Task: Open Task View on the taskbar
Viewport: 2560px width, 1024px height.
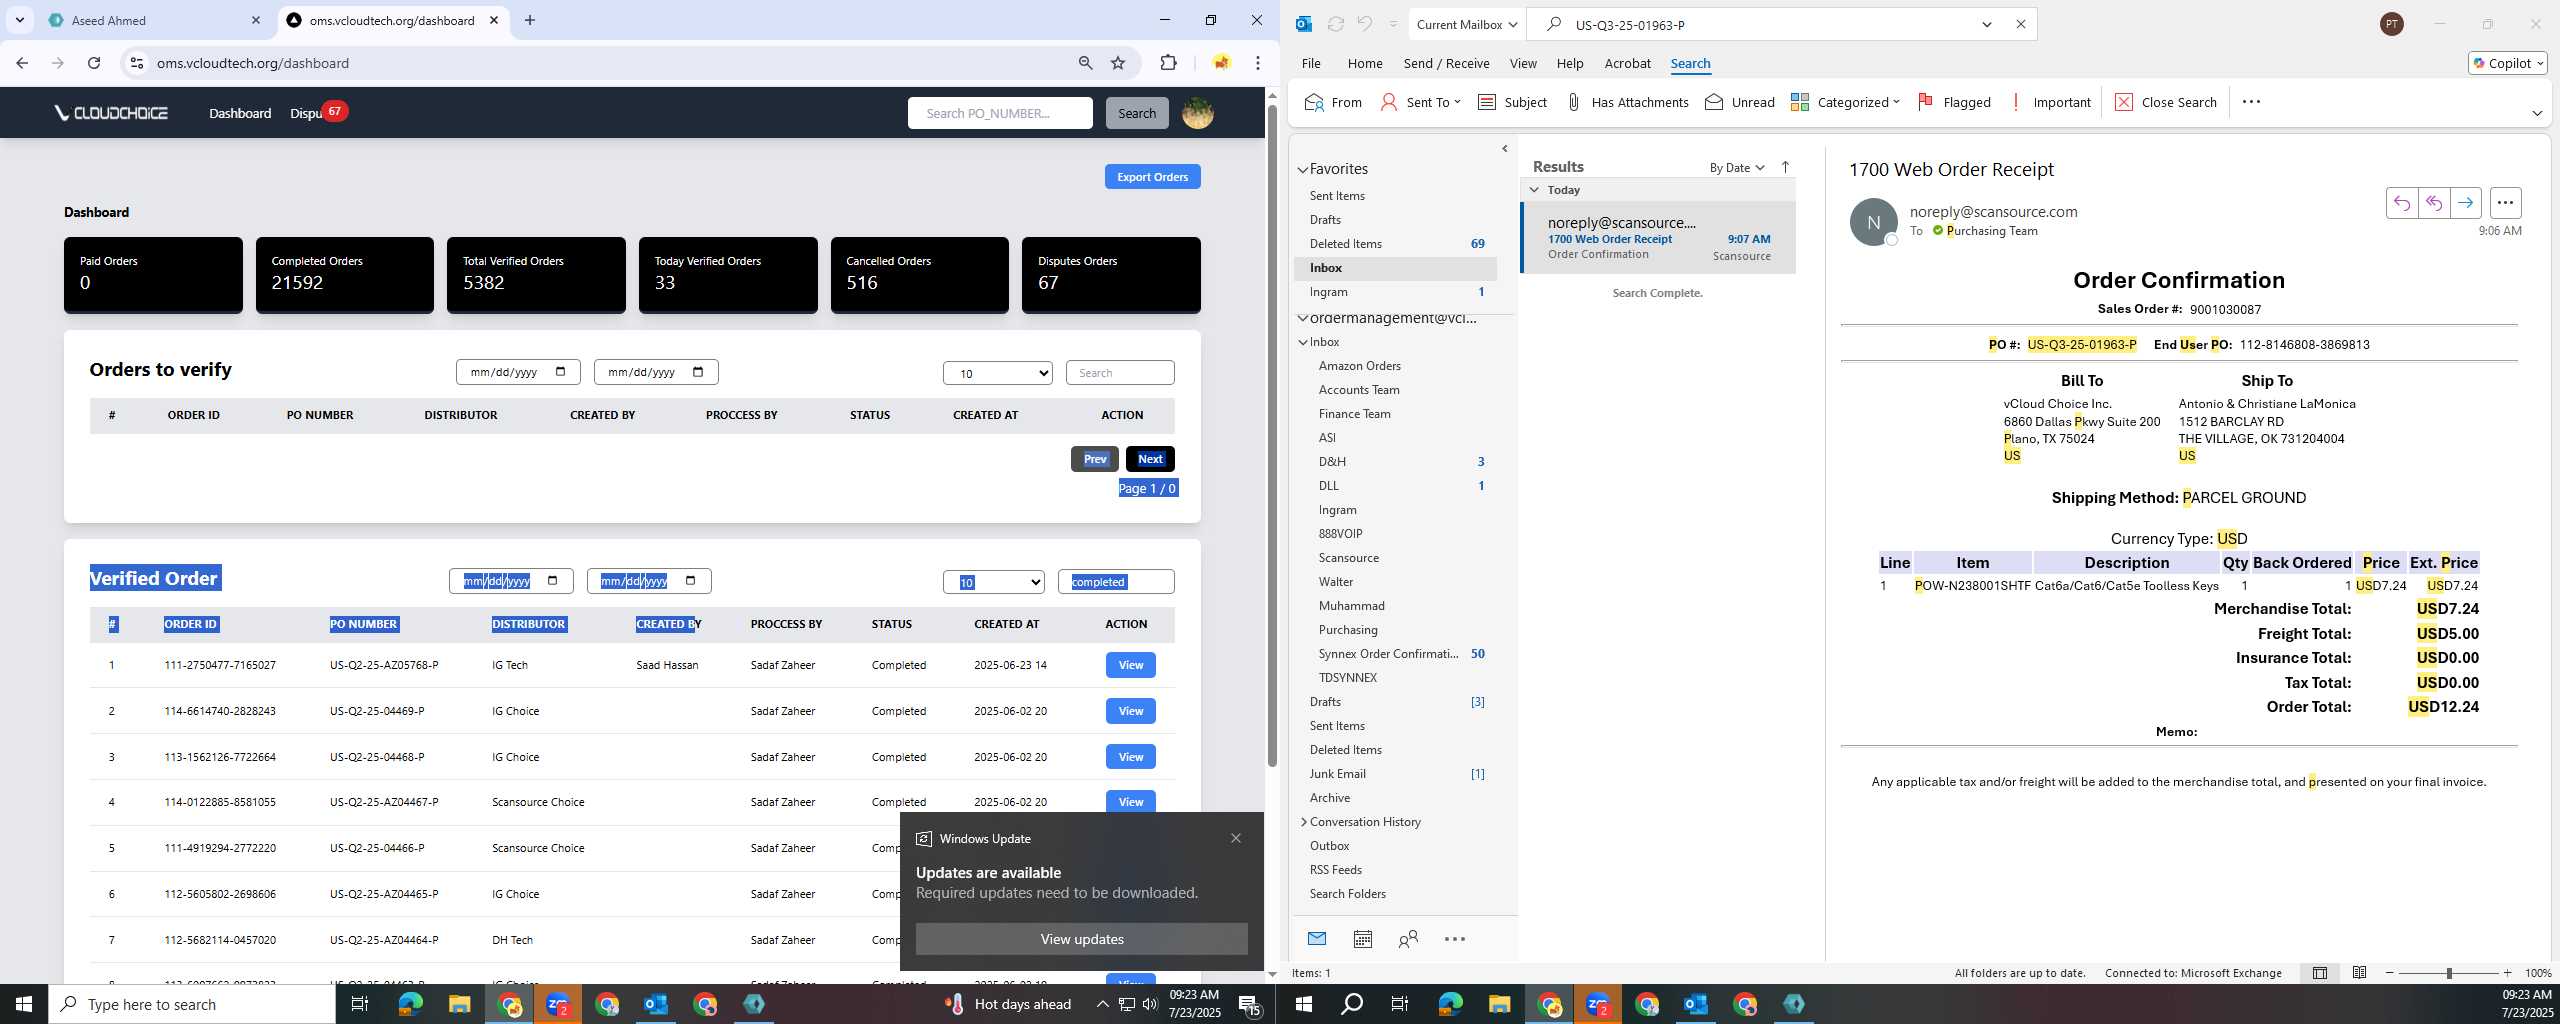Action: pyautogui.click(x=360, y=1004)
